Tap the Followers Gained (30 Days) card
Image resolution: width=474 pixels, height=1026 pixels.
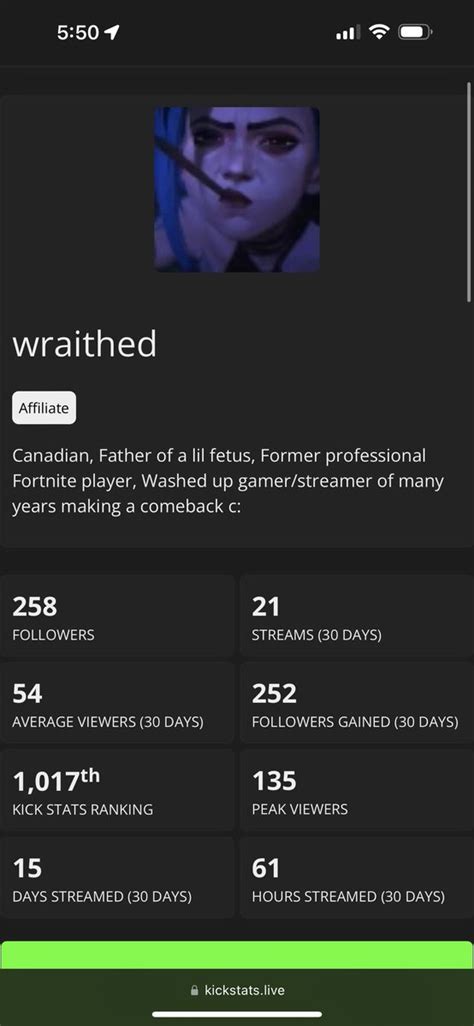click(357, 703)
